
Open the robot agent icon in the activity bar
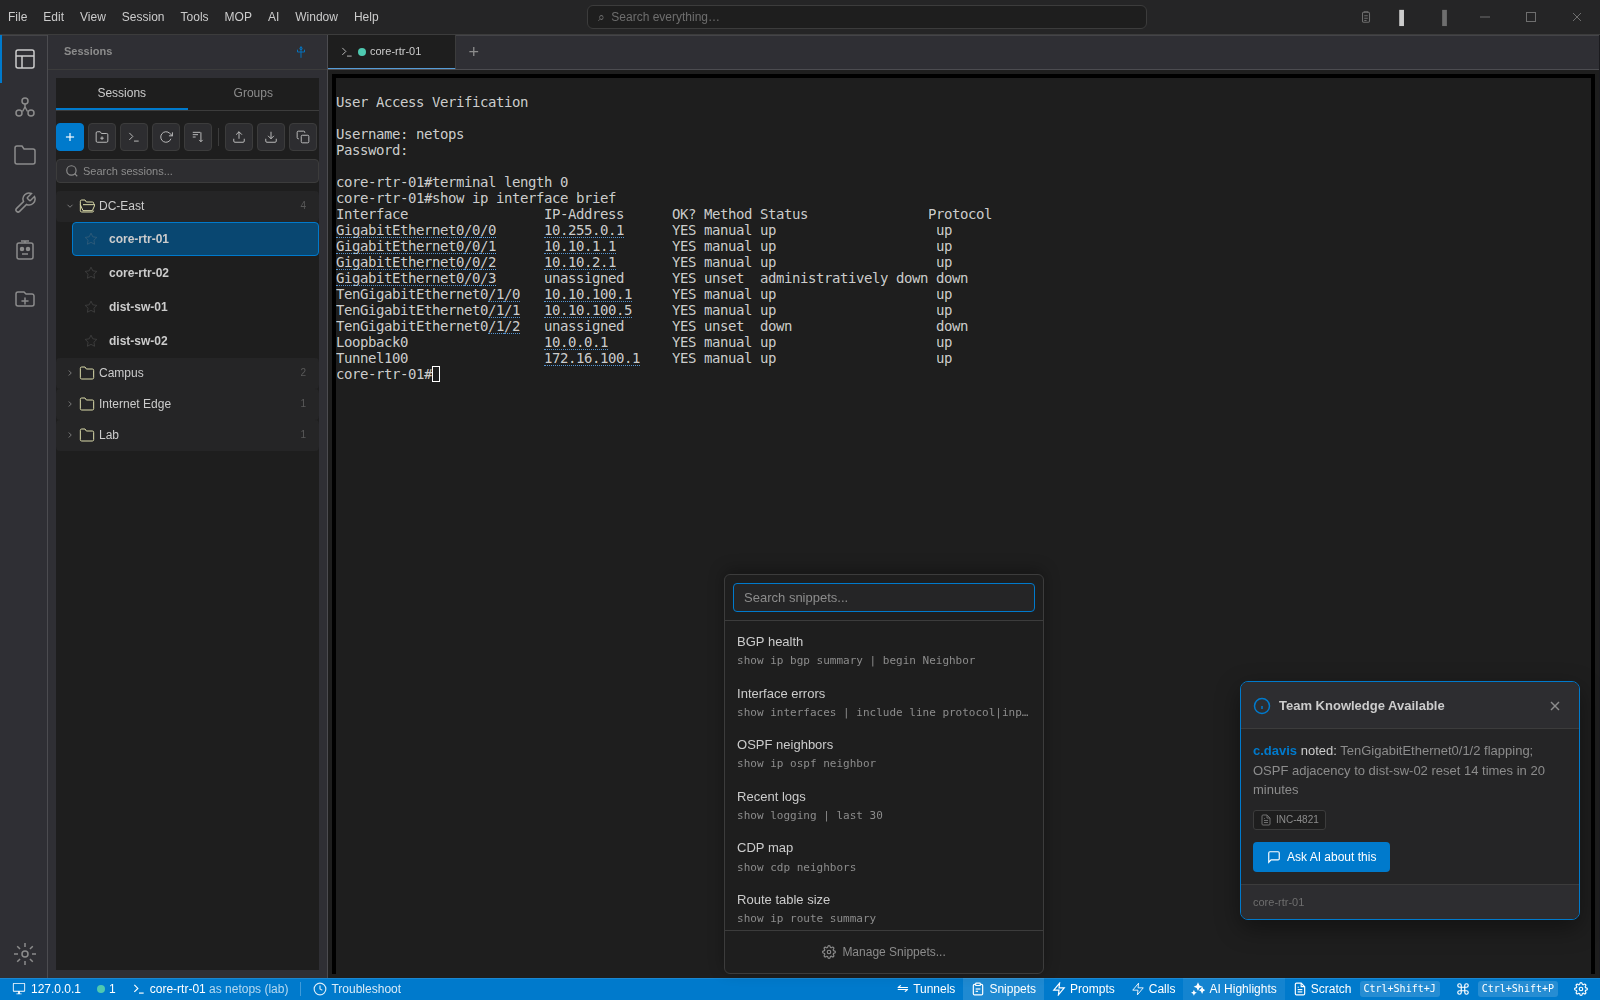point(25,250)
